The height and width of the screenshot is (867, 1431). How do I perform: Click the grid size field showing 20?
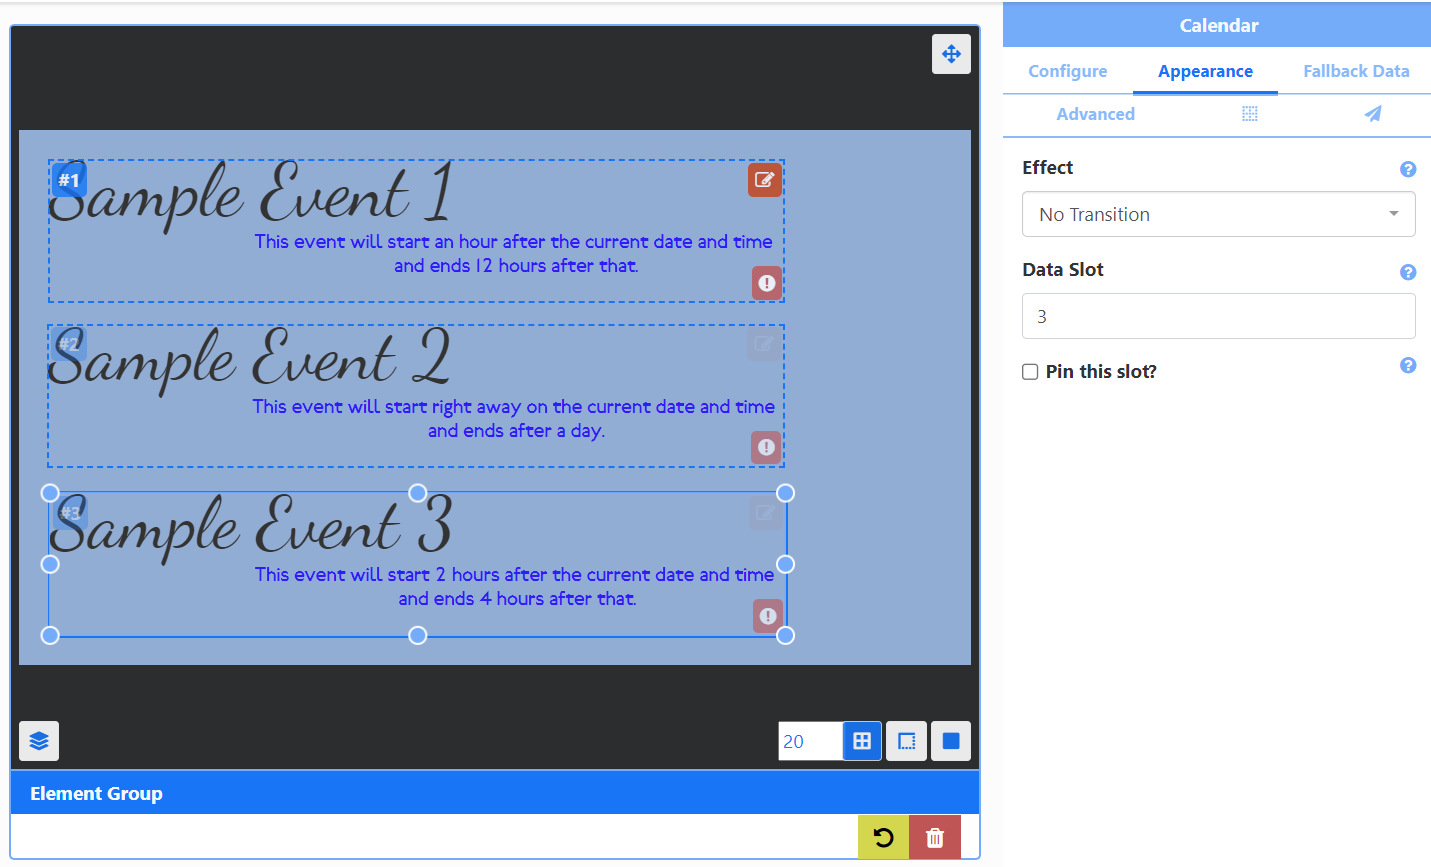click(x=809, y=741)
